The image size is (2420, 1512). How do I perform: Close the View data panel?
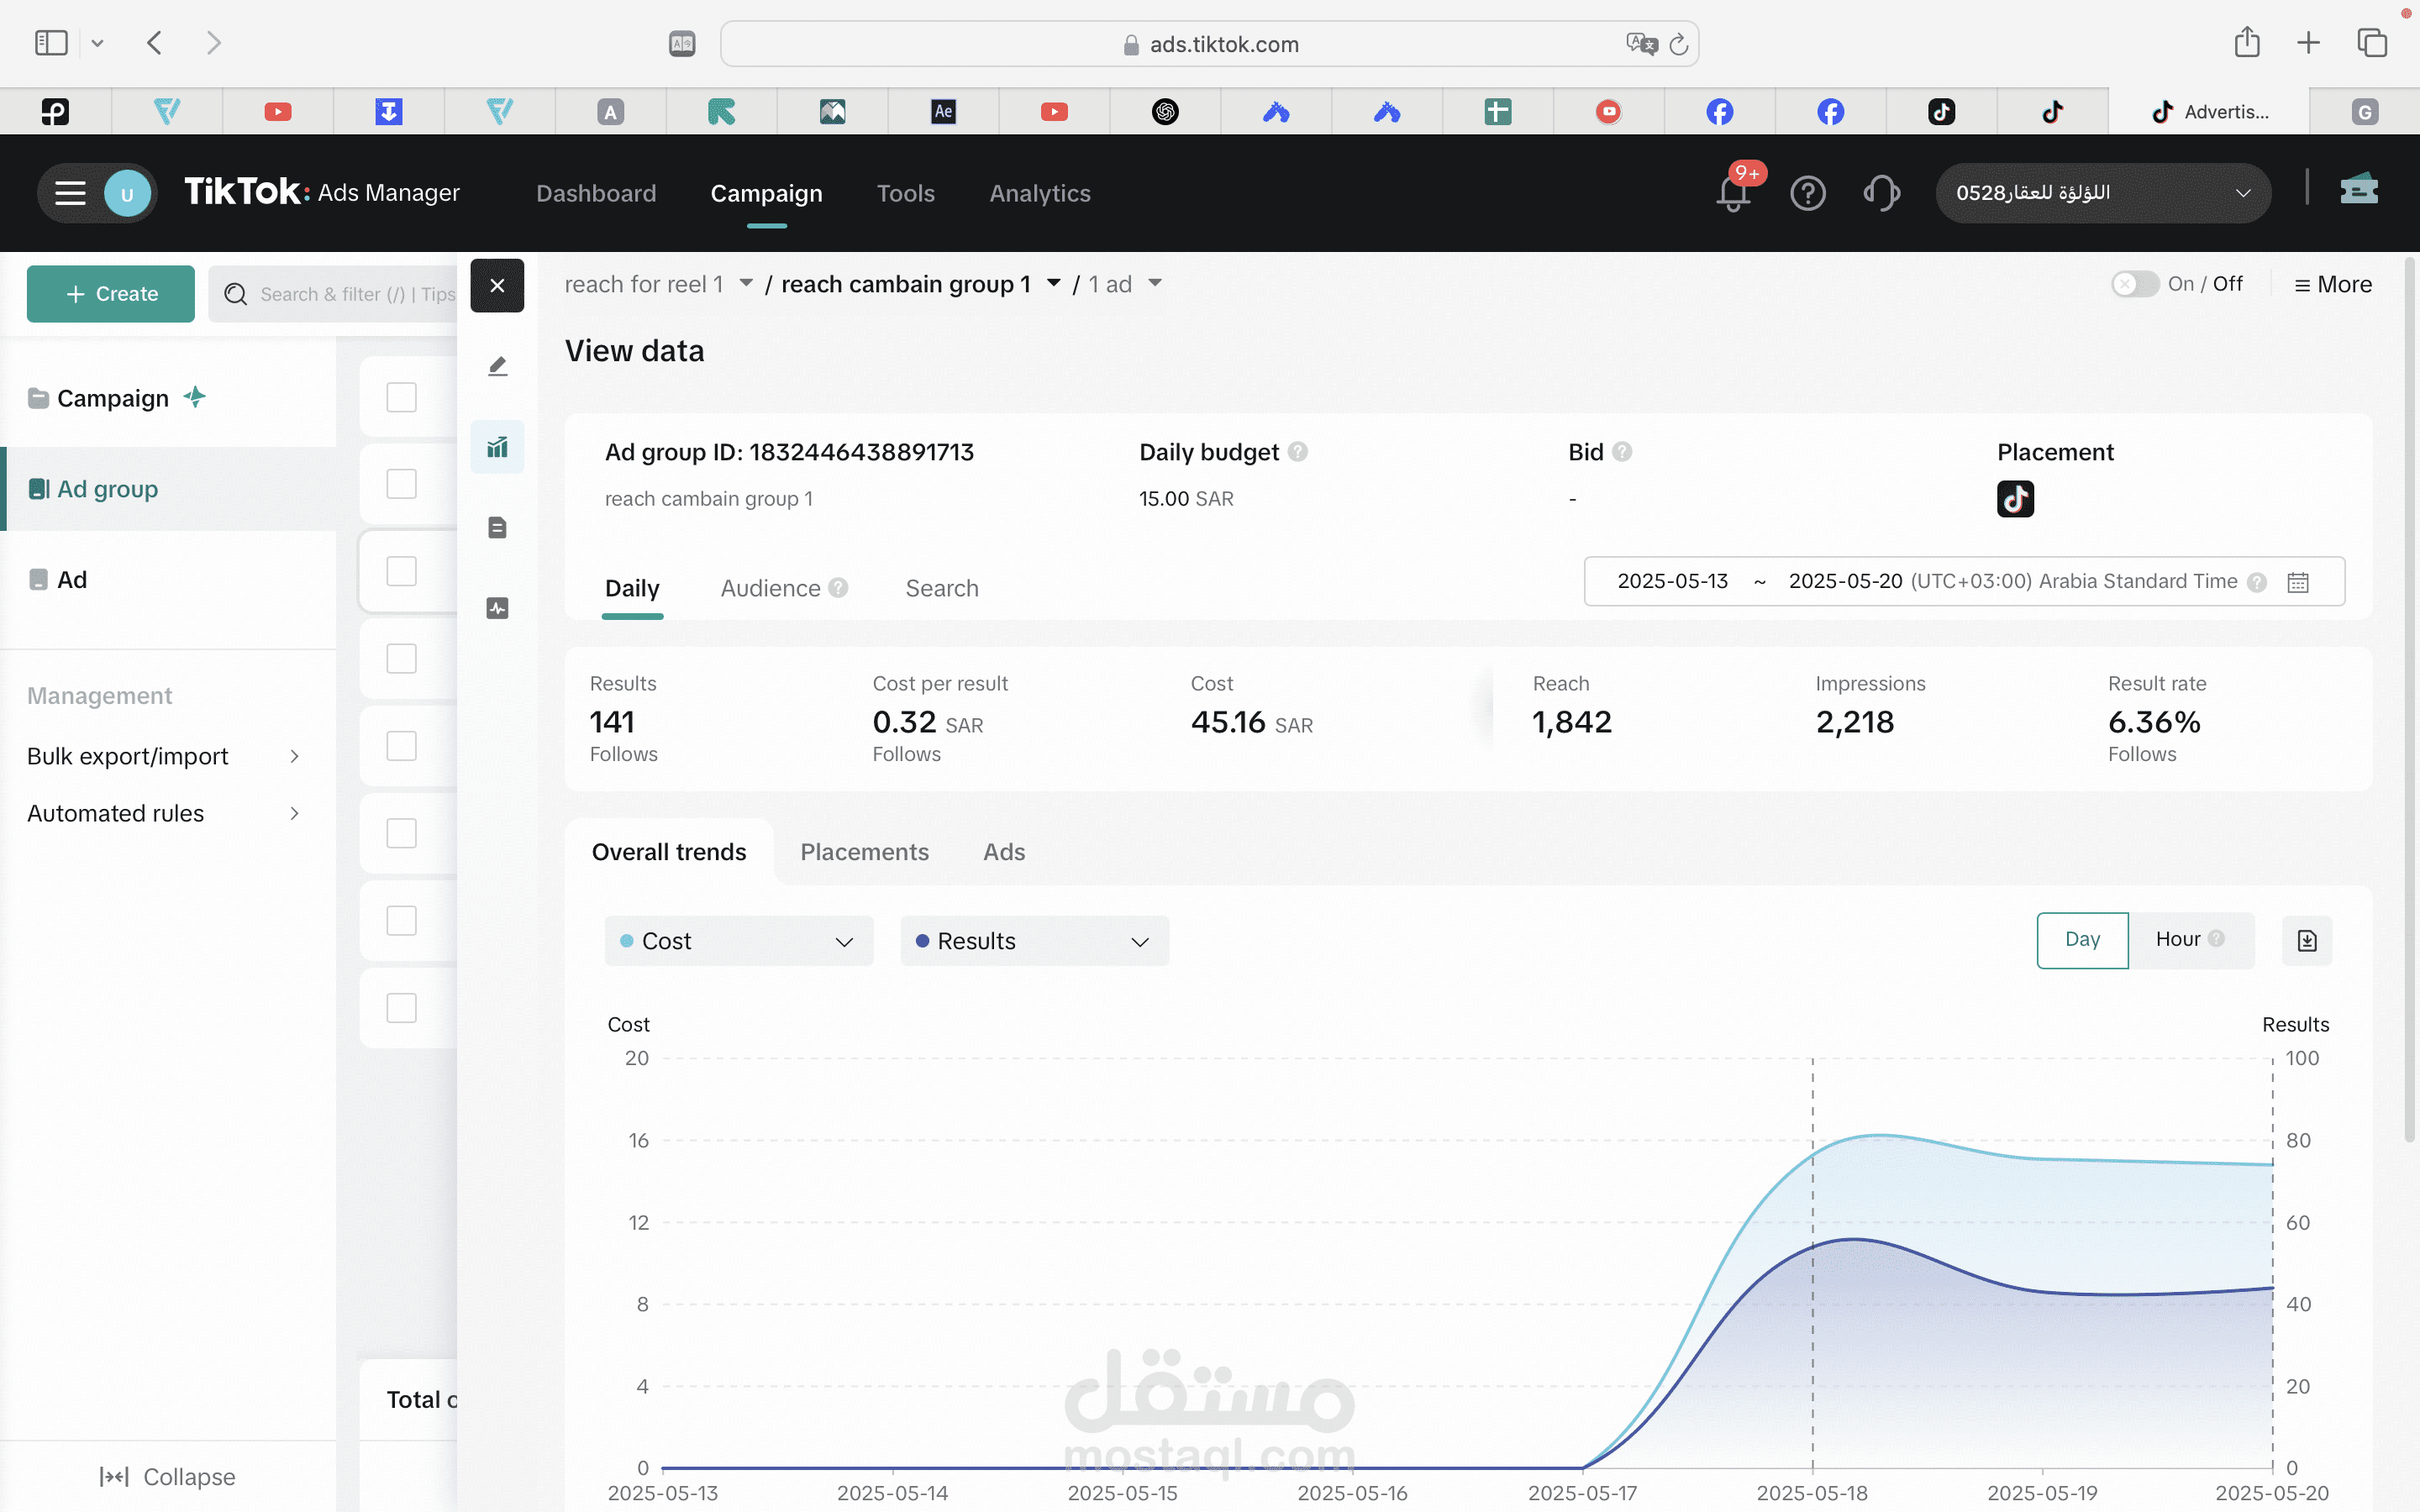pos(497,285)
